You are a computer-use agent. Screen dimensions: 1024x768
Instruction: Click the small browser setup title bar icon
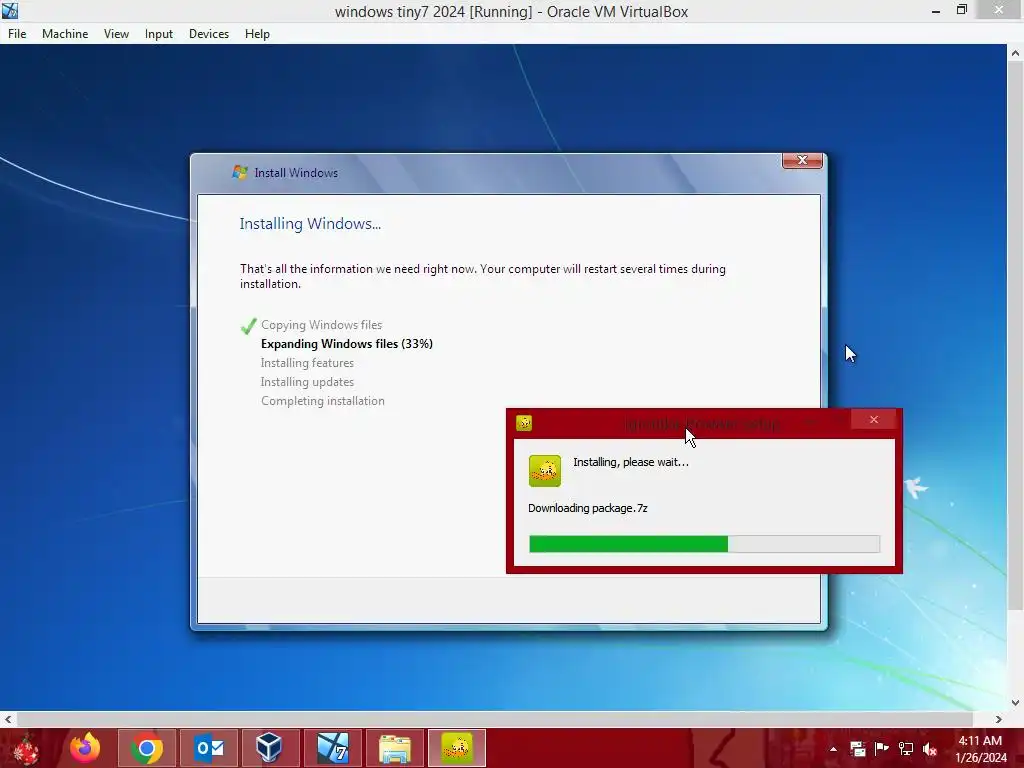524,423
